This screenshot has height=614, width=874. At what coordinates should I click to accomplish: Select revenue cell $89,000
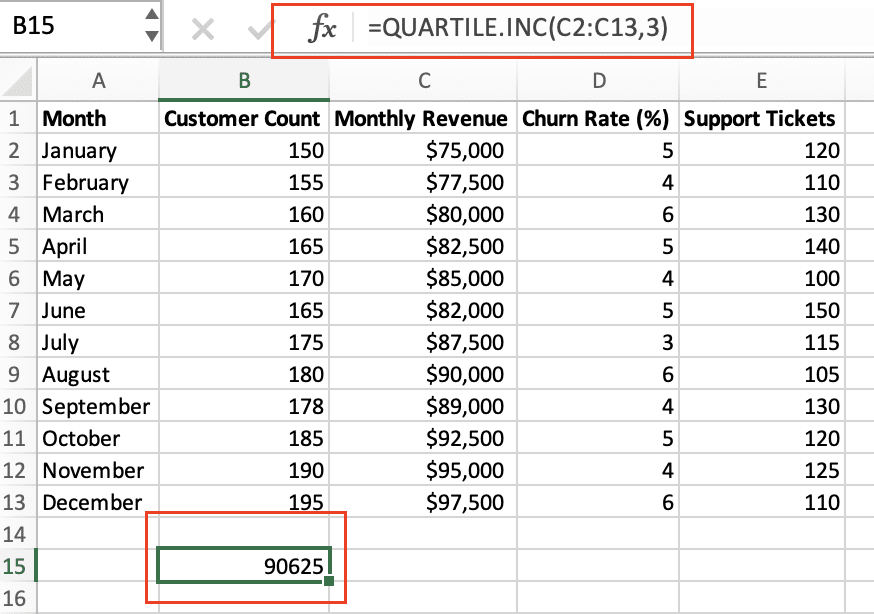(424, 406)
